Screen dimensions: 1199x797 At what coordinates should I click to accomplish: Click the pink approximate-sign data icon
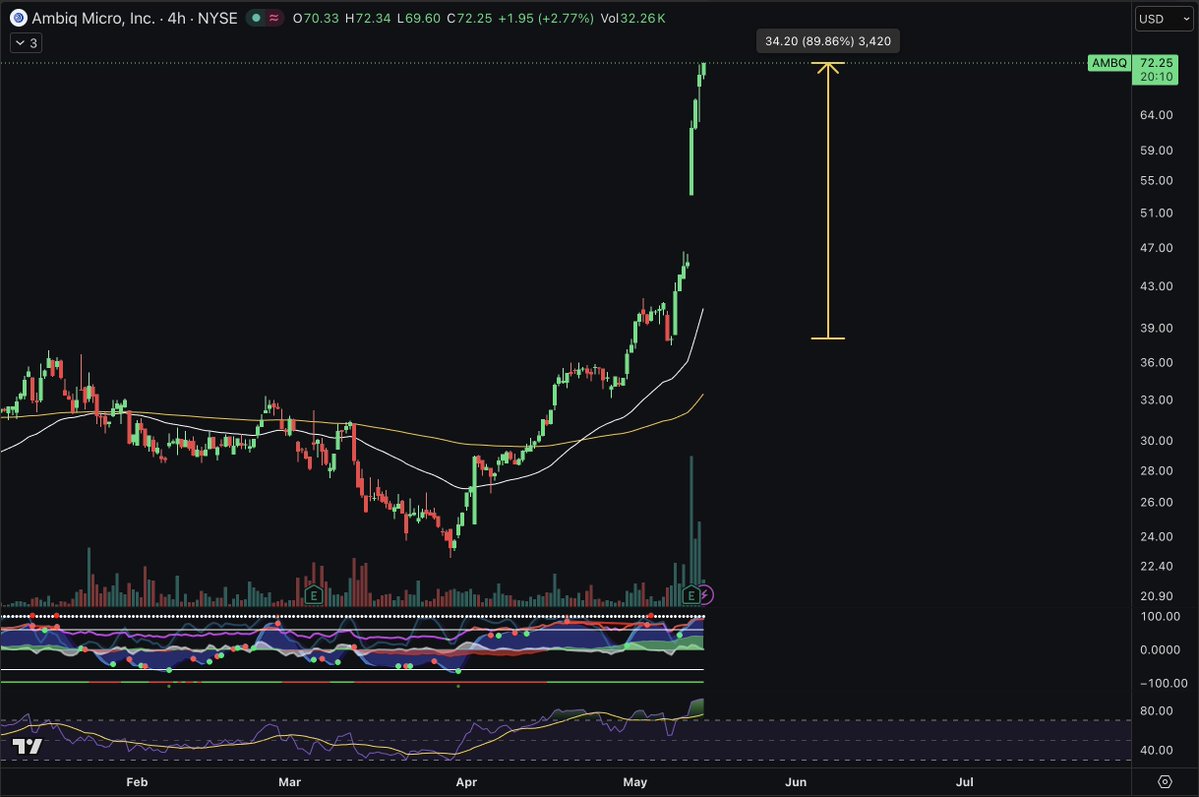pos(274,18)
